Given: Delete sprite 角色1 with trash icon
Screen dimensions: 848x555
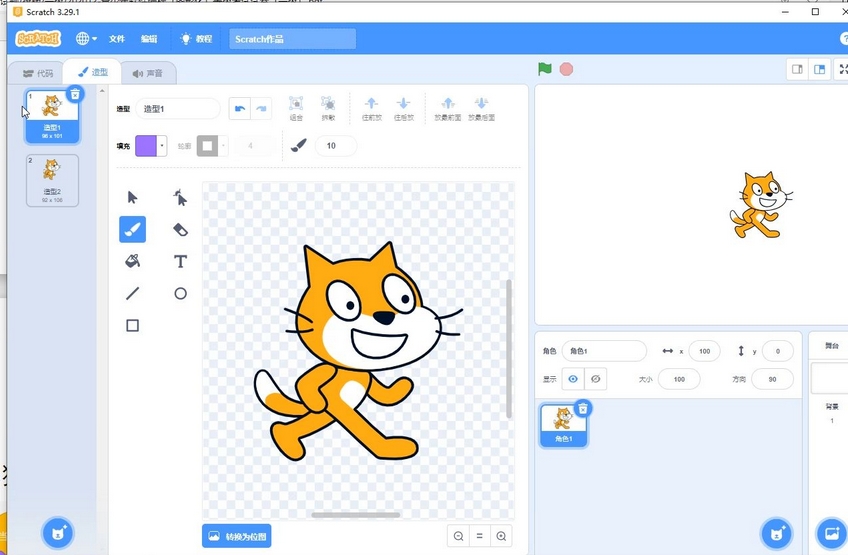Looking at the screenshot, I should (x=582, y=408).
